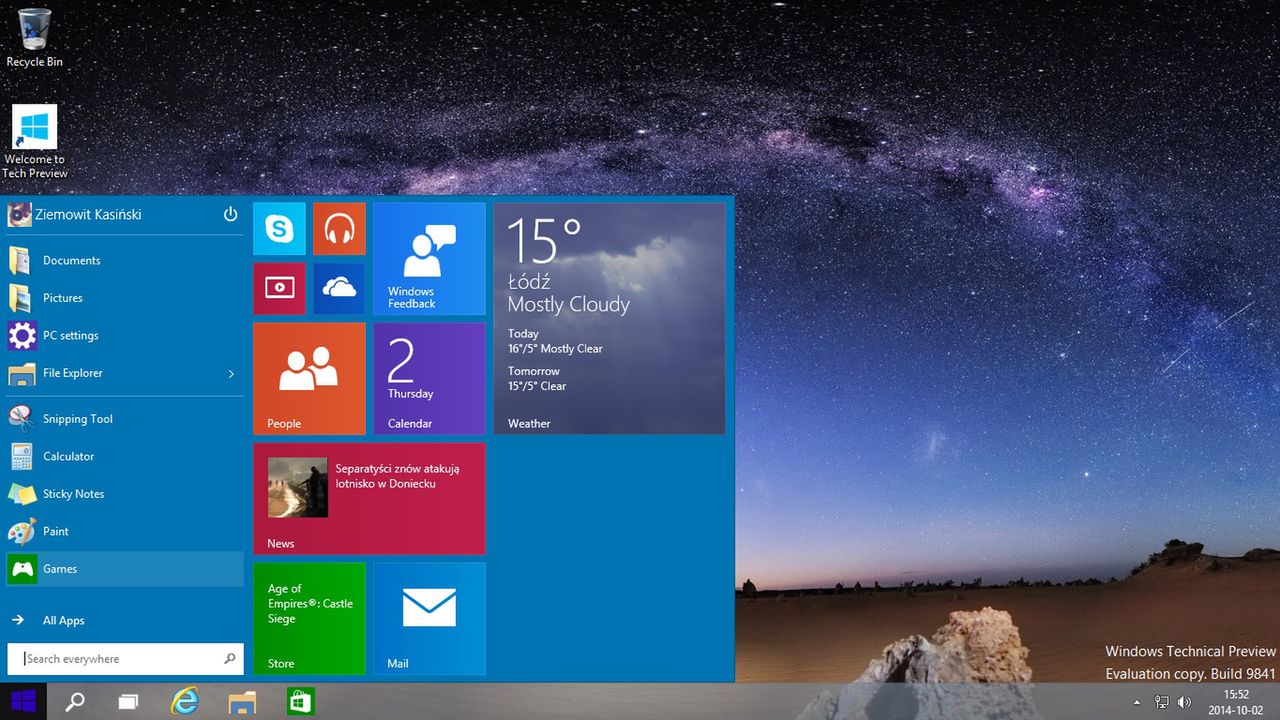This screenshot has height=720, width=1280.
Task: Click the Snipping Tool scissors icon
Action: pyautogui.click(x=22, y=419)
